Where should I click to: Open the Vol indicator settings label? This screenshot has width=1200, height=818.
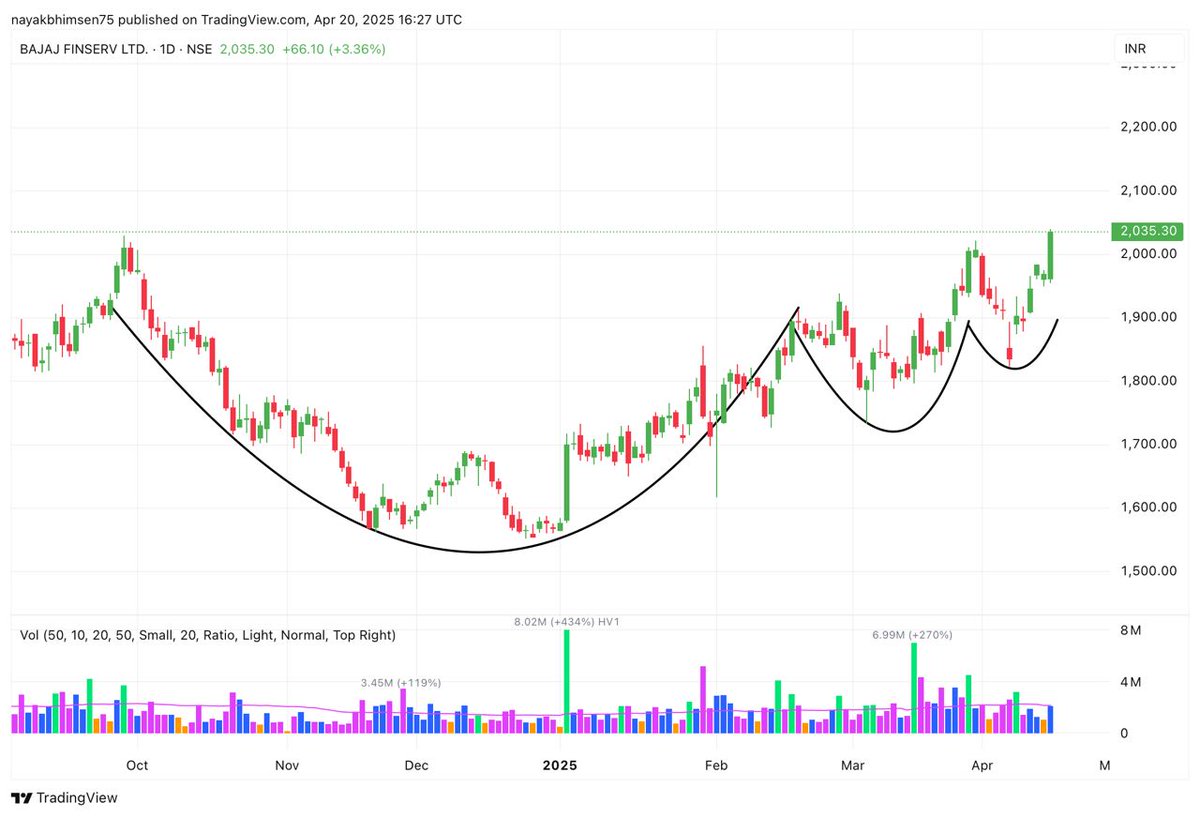tap(208, 635)
